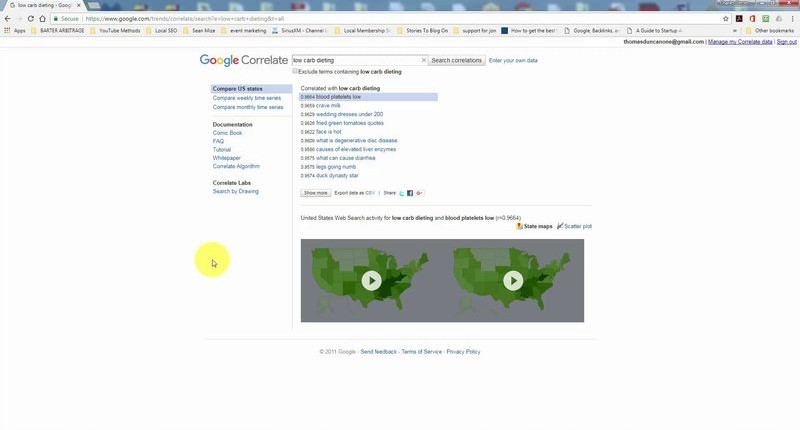This screenshot has height=430, width=800.
Task: Open the Chrome Apps shortcut
Action: click(14, 30)
